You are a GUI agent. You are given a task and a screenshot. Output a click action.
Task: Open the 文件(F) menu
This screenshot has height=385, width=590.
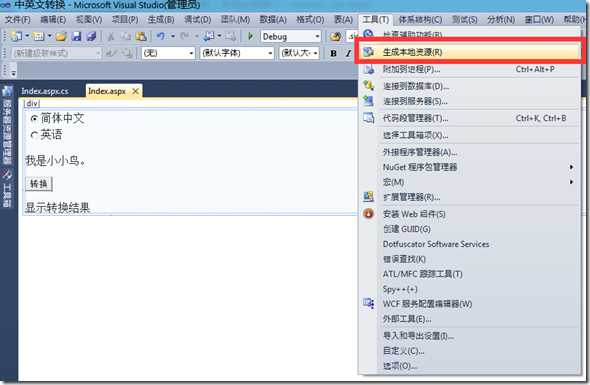click(x=17, y=19)
